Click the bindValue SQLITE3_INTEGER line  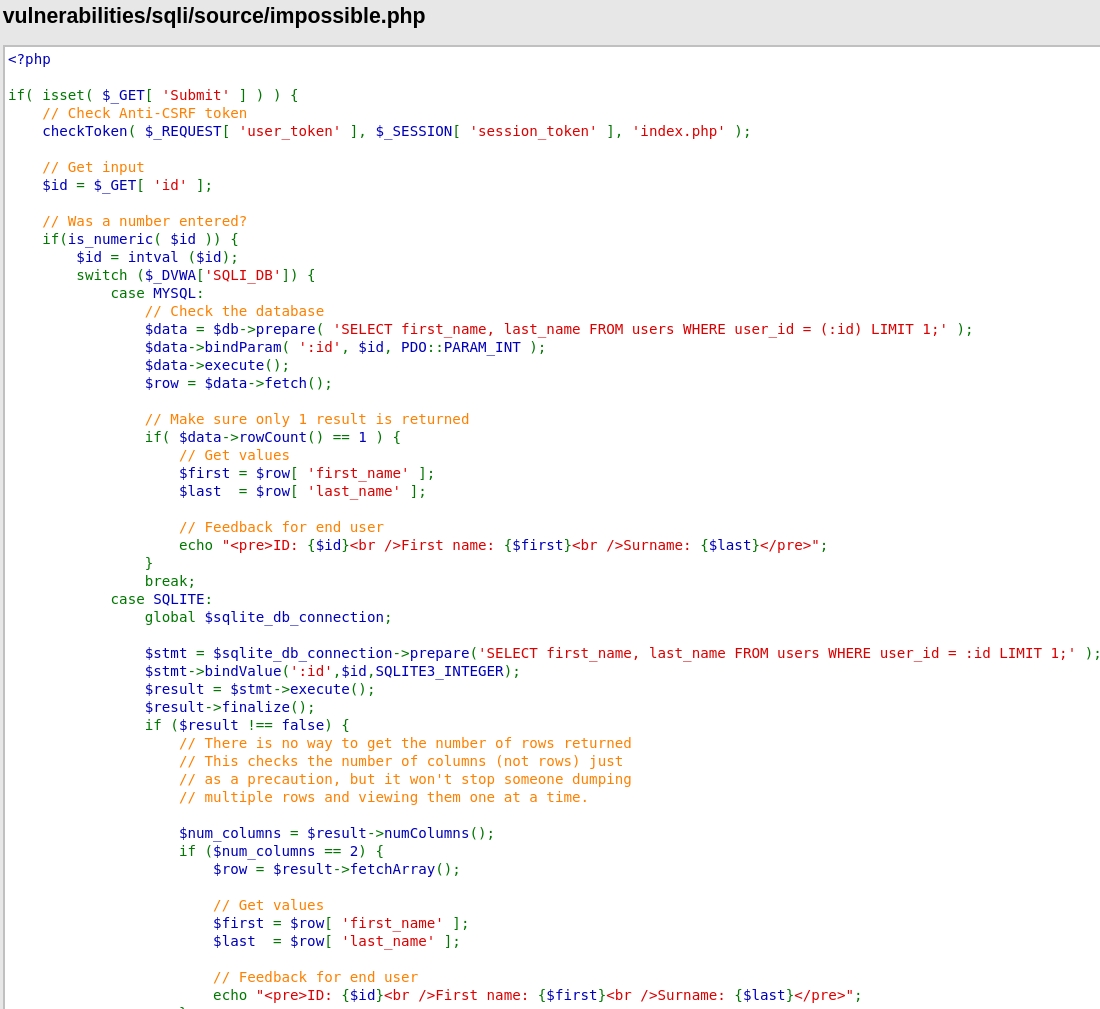[332, 671]
